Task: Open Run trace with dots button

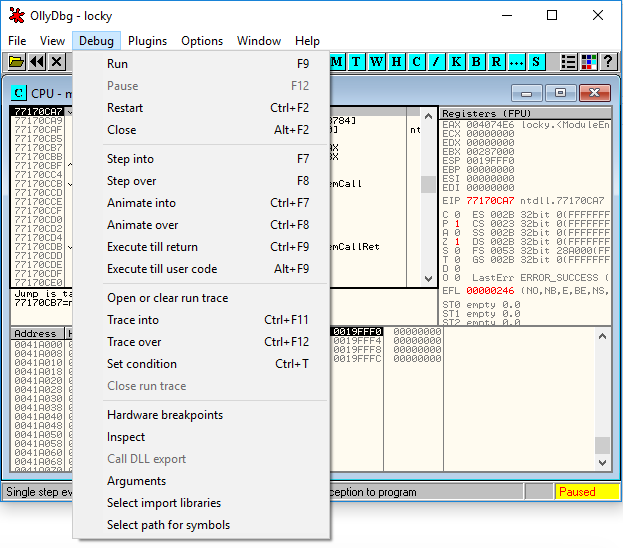Action: [516, 62]
